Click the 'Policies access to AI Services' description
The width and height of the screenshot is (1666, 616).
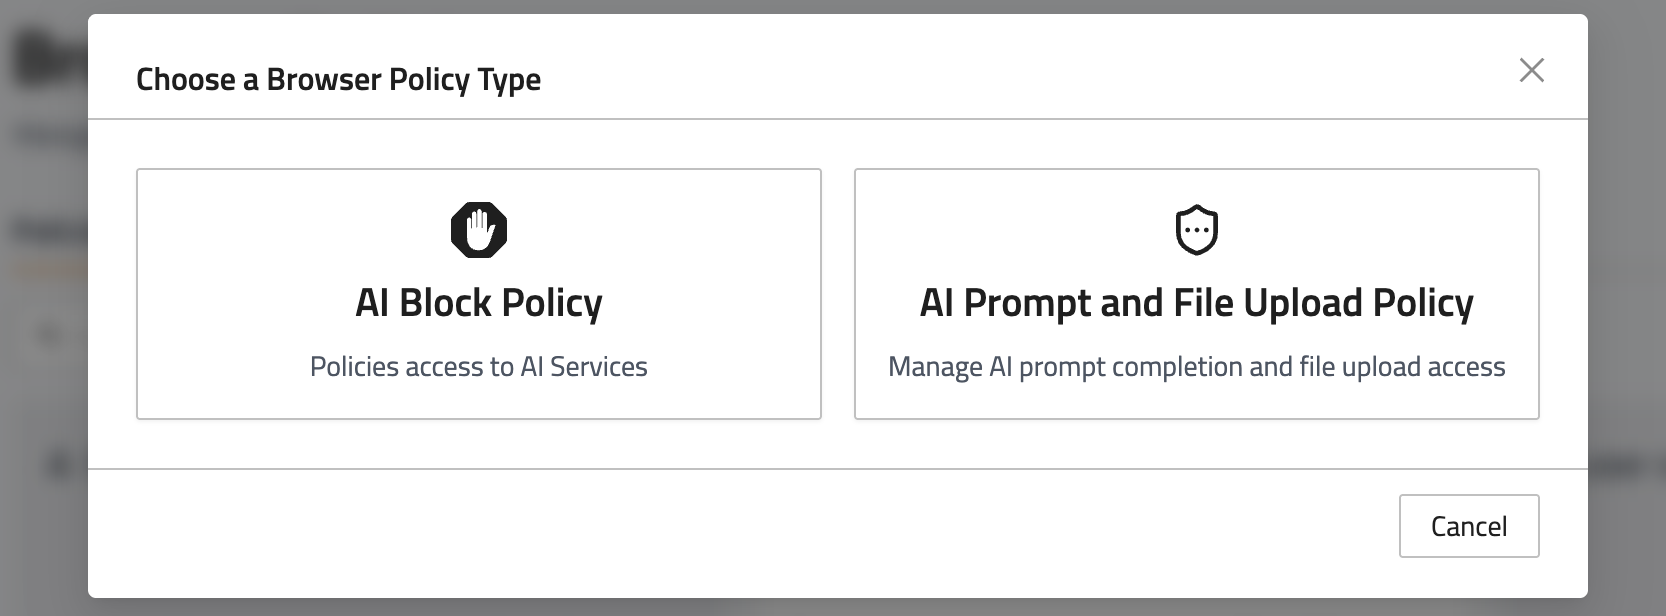point(479,367)
